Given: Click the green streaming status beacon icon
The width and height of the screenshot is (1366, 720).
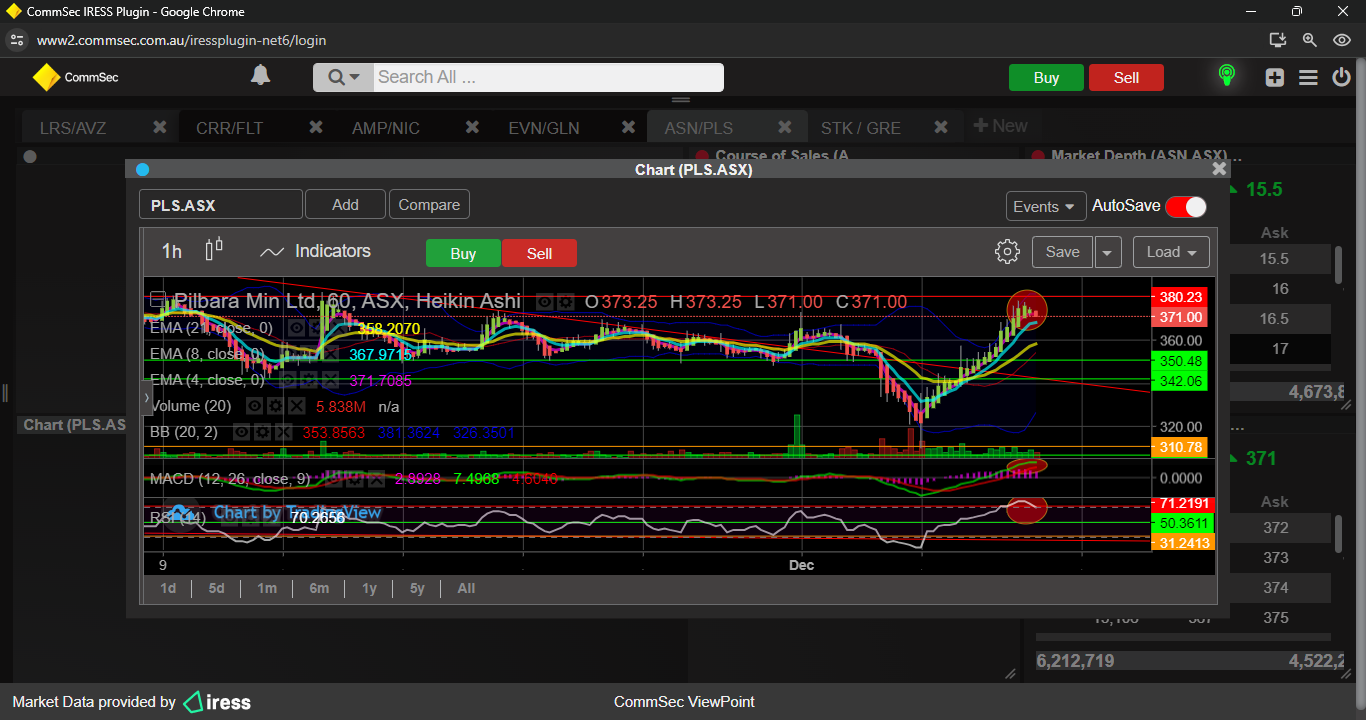Looking at the screenshot, I should click(x=1226, y=76).
